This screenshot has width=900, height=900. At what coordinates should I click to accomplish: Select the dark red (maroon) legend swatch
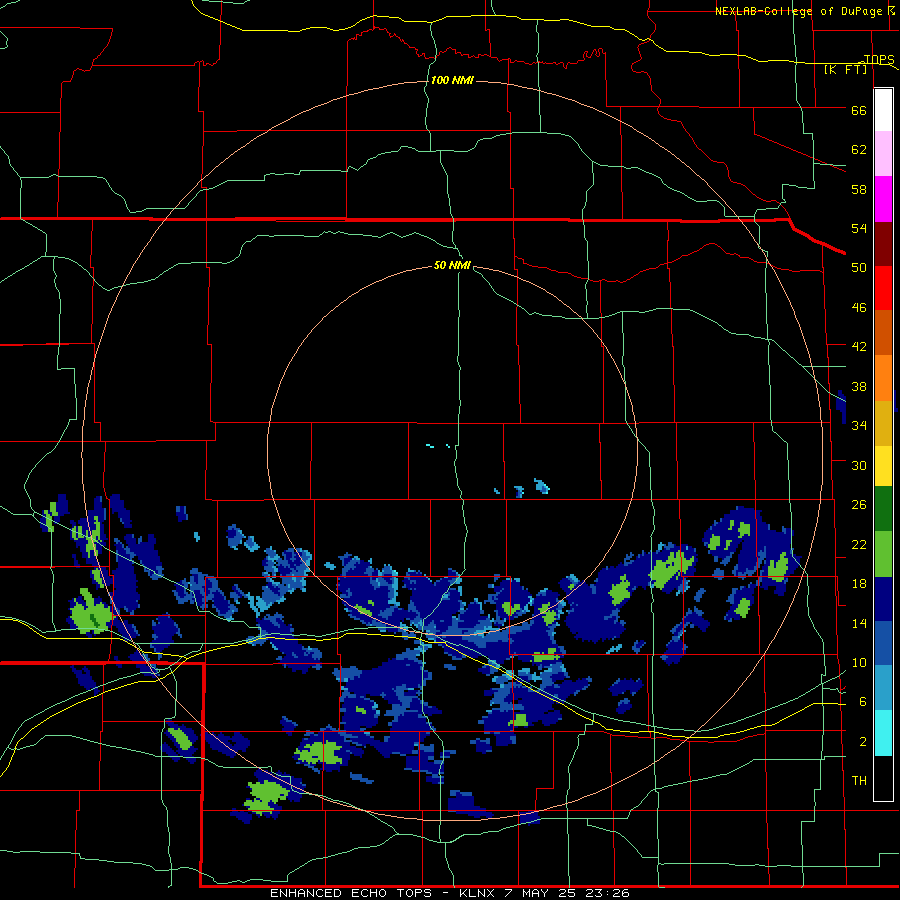[x=883, y=243]
